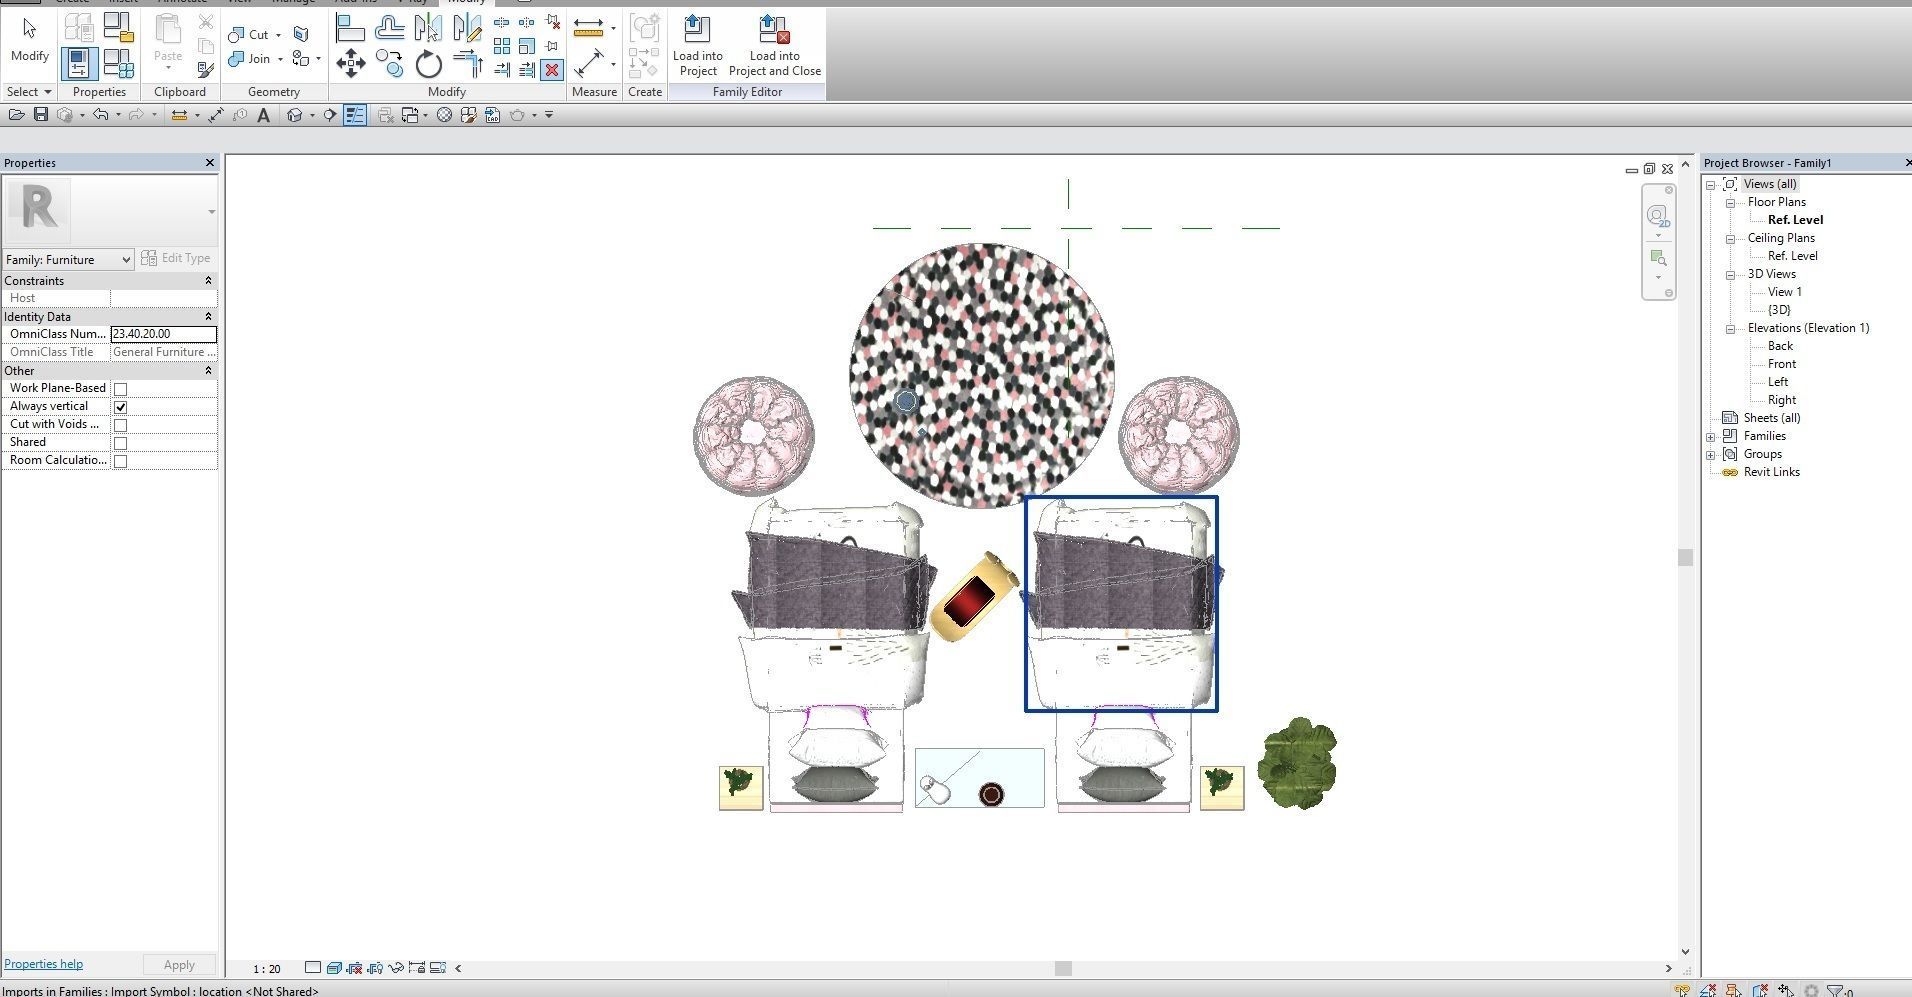Select the {3D} view
The width and height of the screenshot is (1912, 997).
[1779, 310]
